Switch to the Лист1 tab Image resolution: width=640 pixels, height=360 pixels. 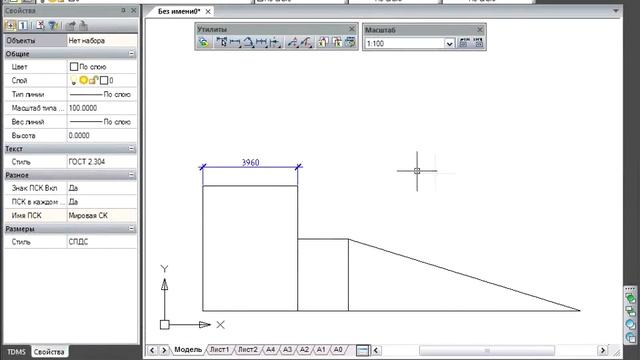click(220, 349)
